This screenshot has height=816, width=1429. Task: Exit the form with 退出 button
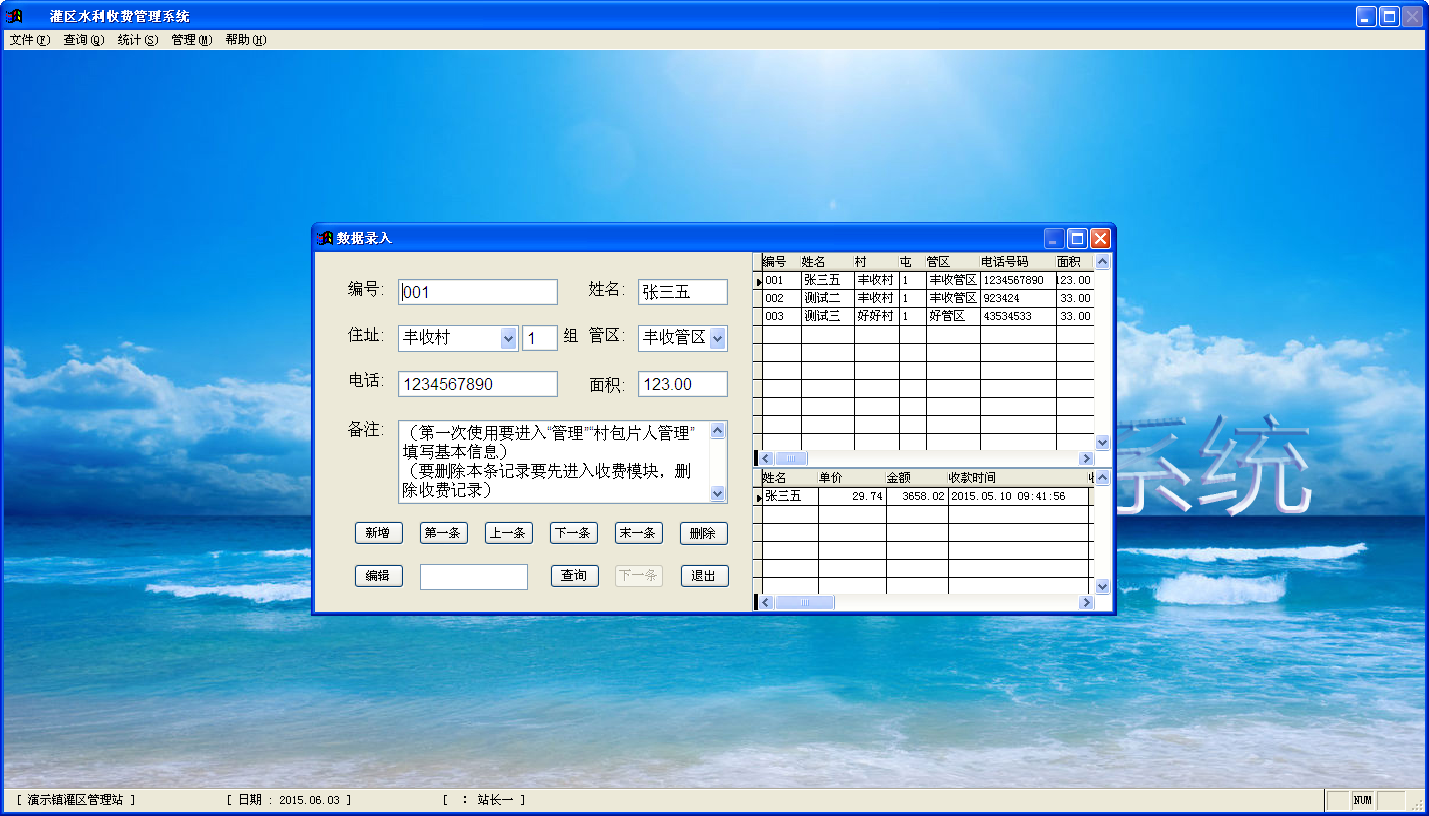[704, 576]
